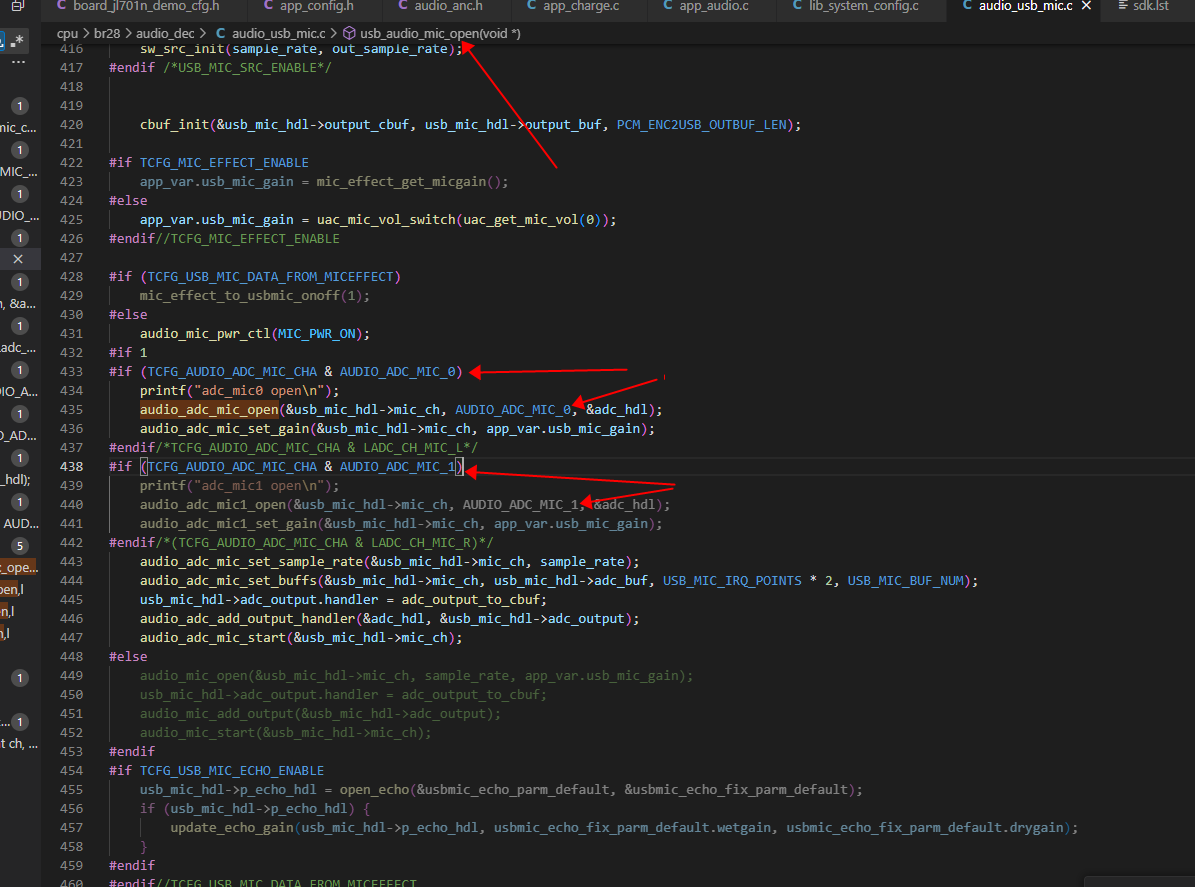
Task: Open the lib_system_config.c tab
Action: click(856, 6)
